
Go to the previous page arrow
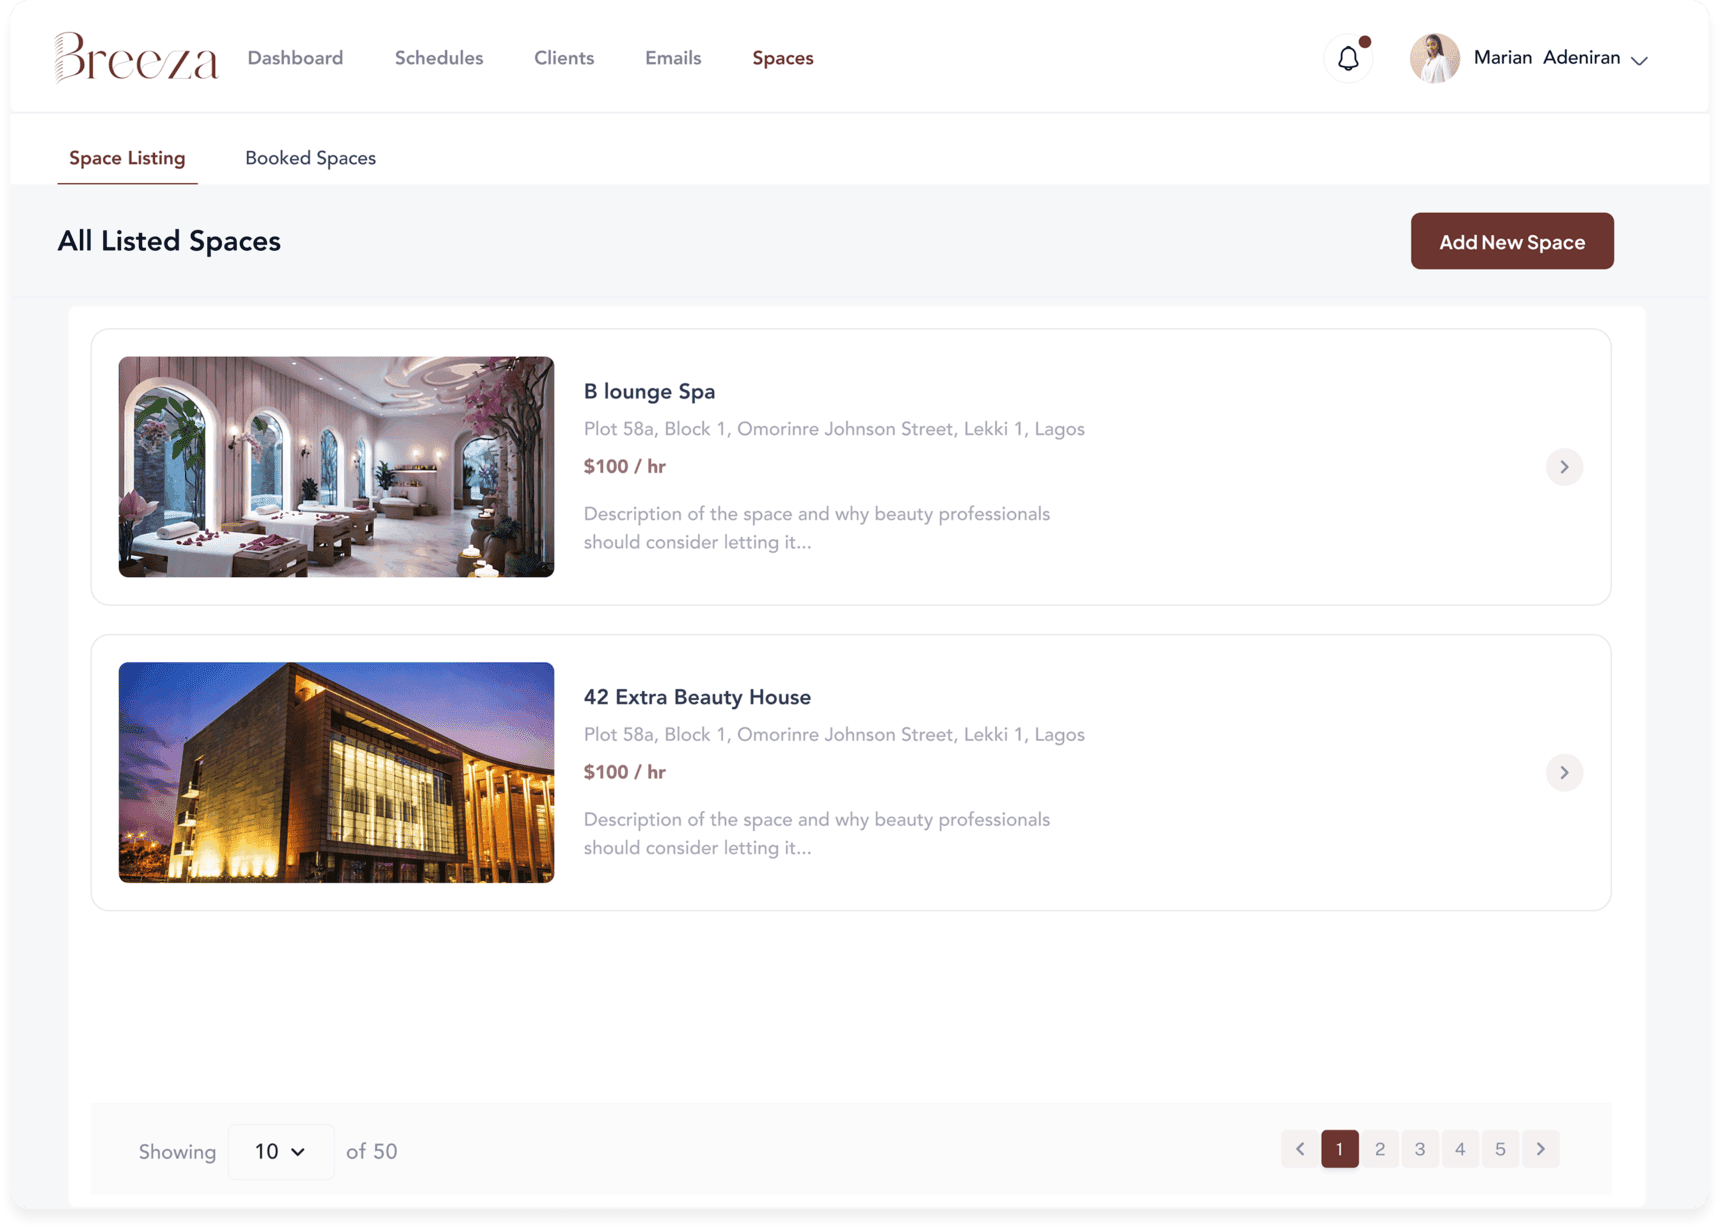click(1299, 1149)
